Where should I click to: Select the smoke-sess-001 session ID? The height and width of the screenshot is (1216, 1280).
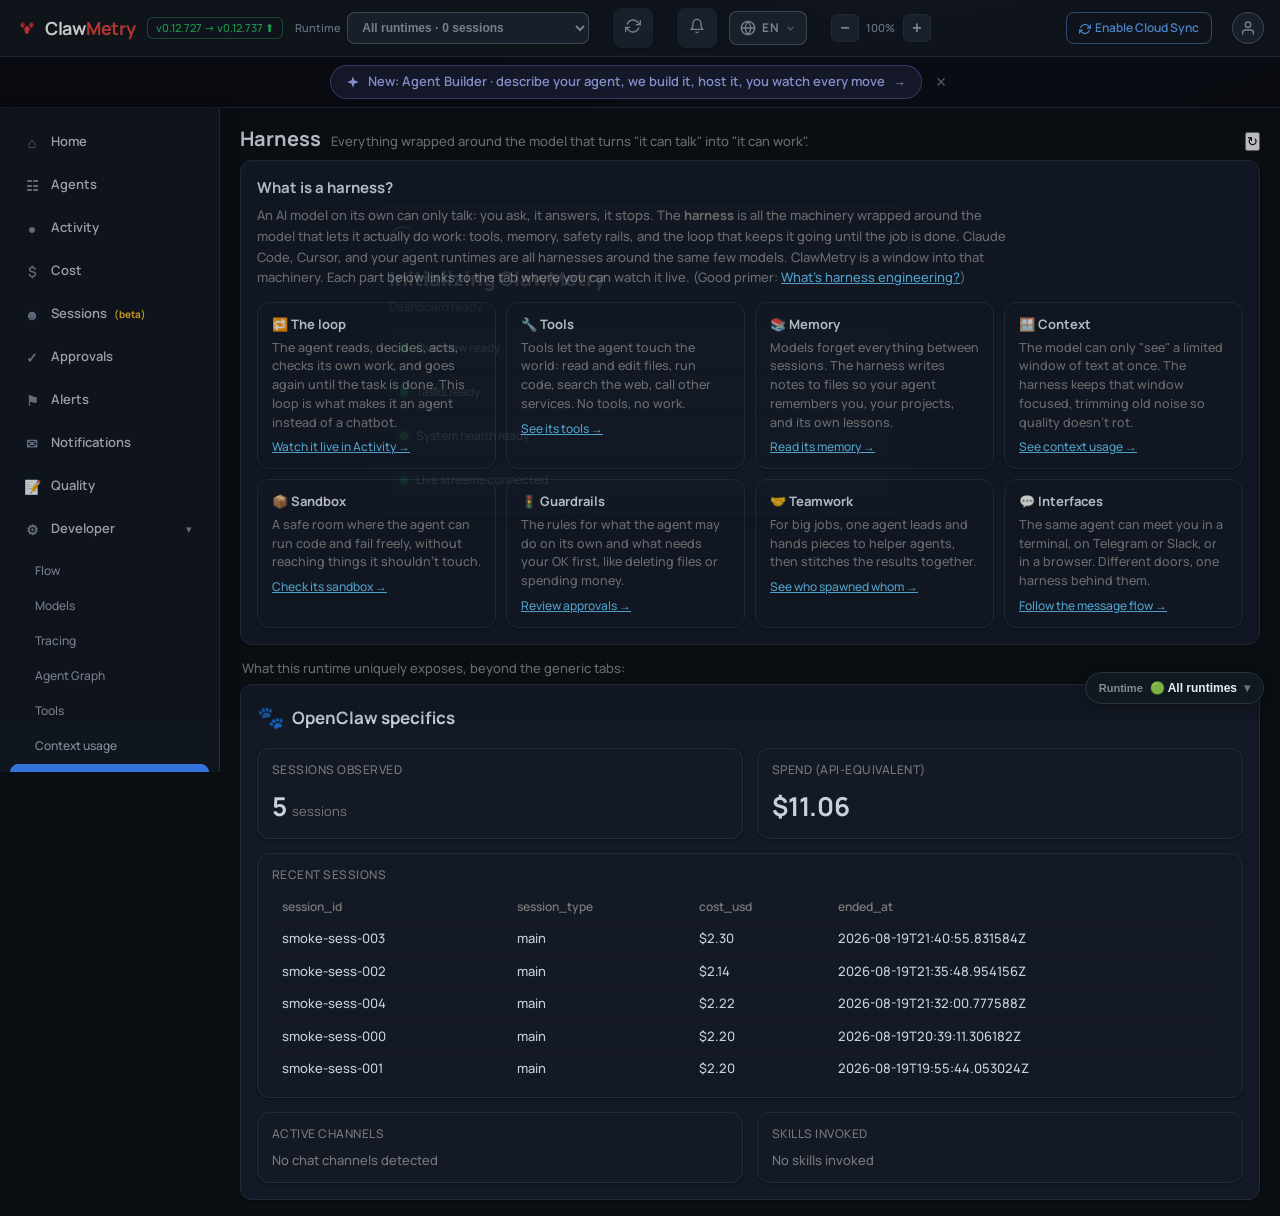pos(333,1069)
